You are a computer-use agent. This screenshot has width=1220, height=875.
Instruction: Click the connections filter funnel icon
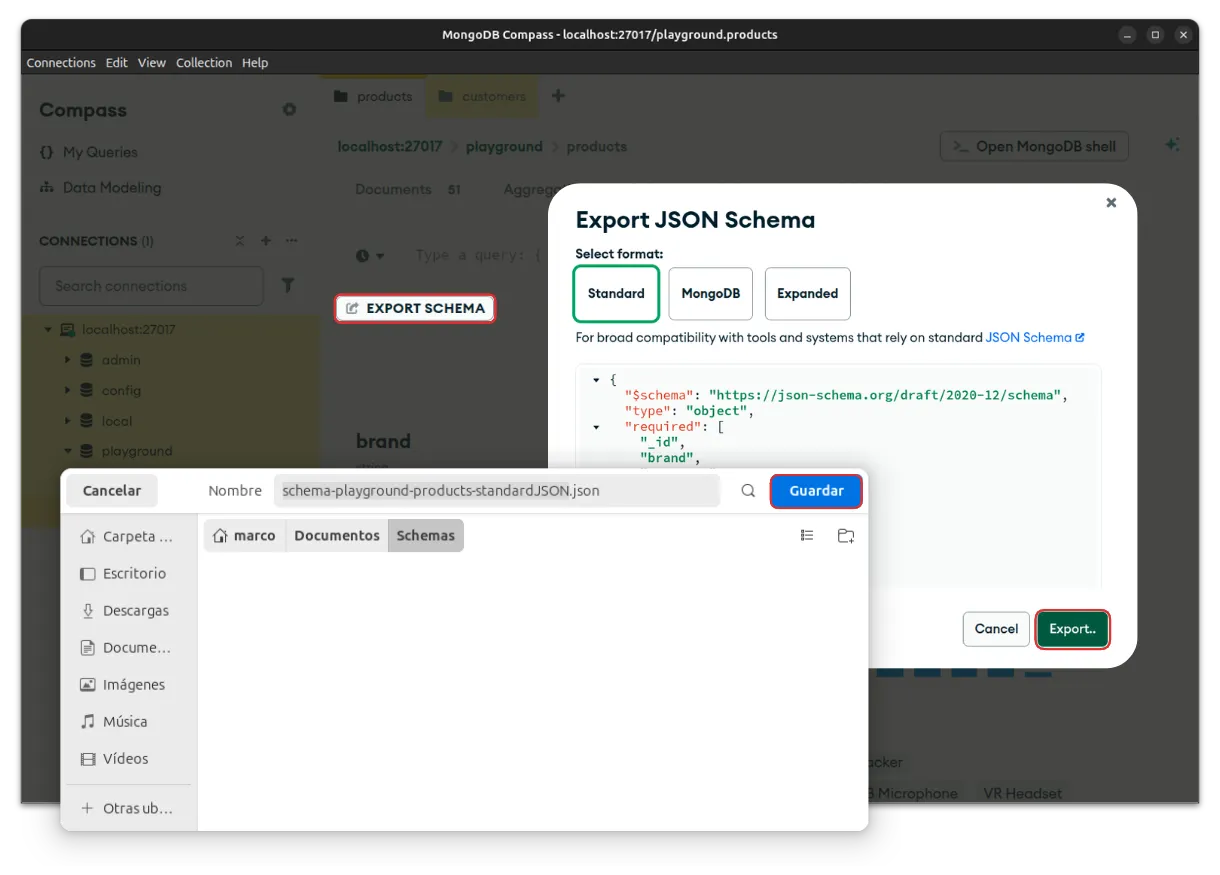[x=288, y=286]
